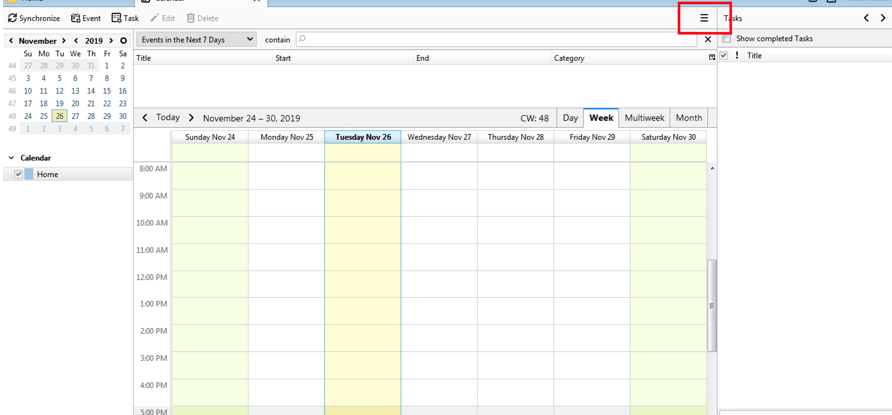Go to next week arrow beside Today

click(192, 118)
